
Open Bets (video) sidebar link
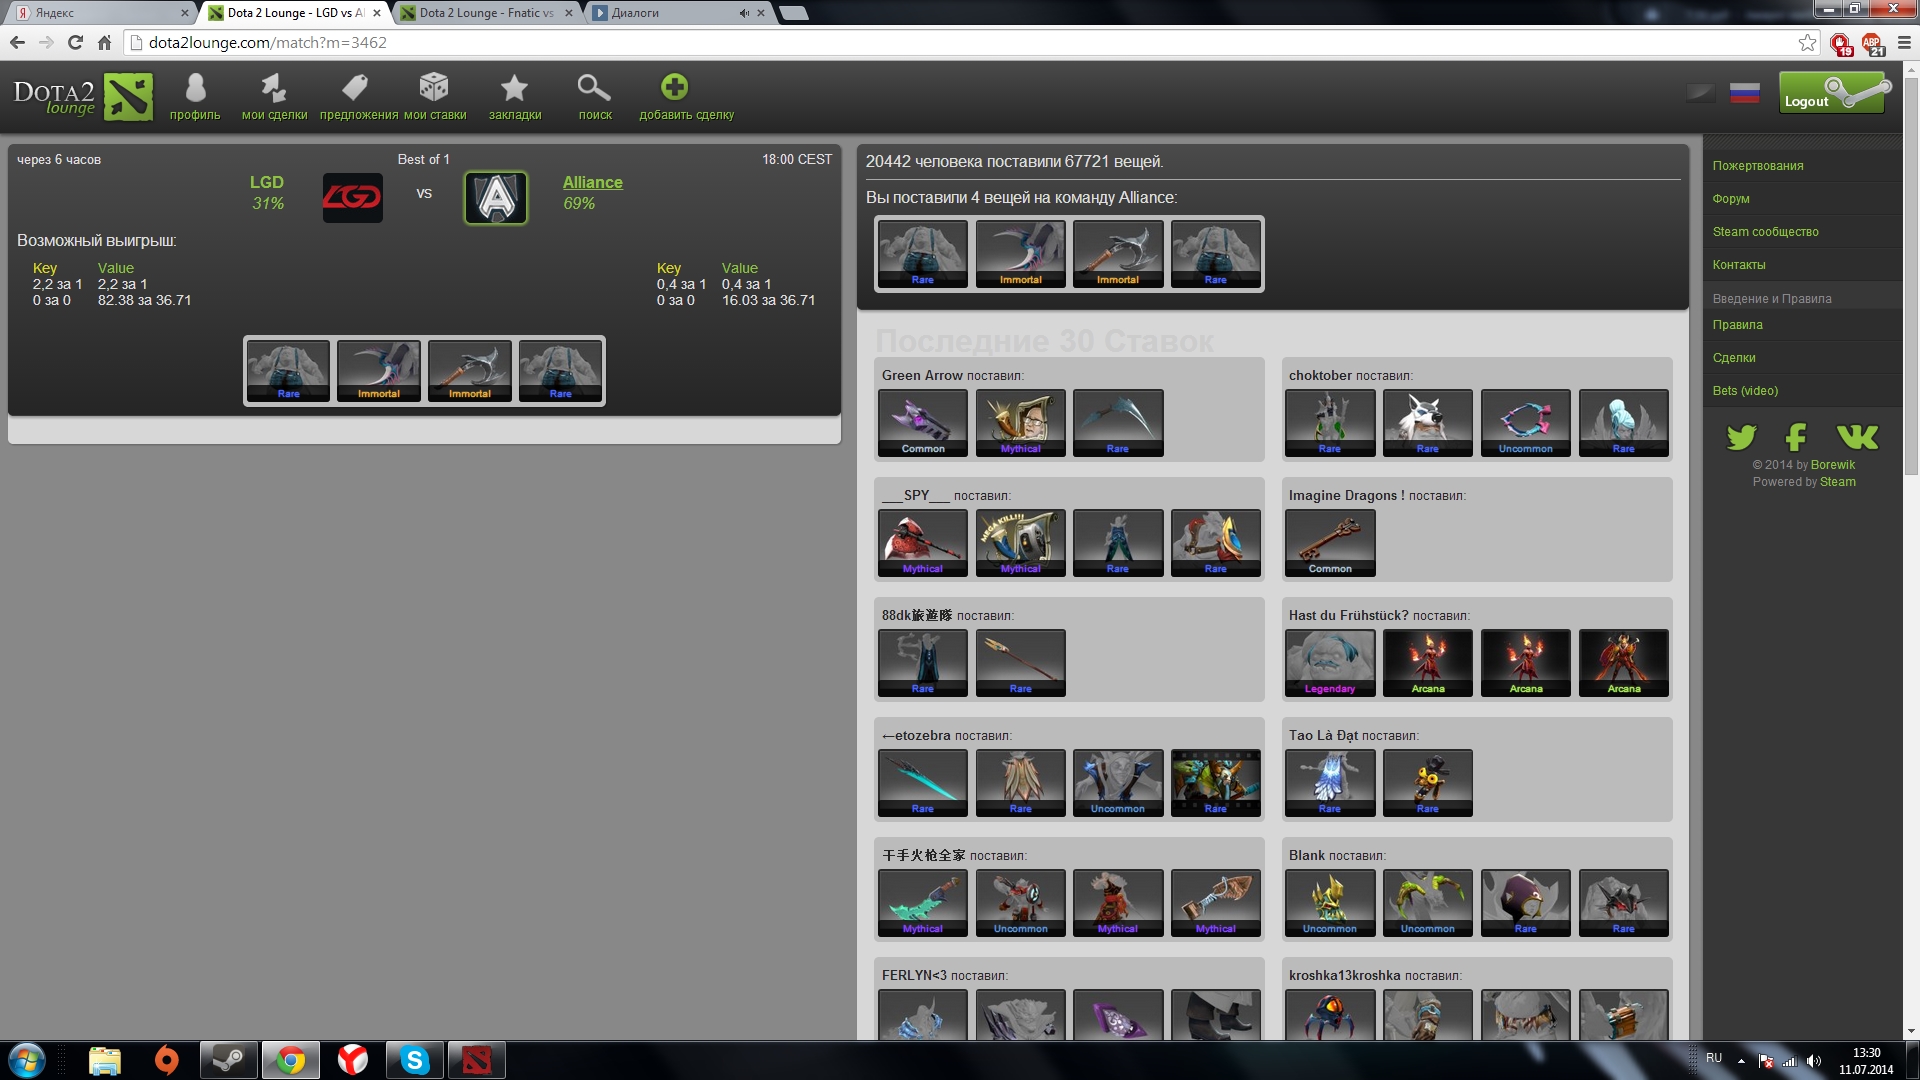[x=1744, y=391]
